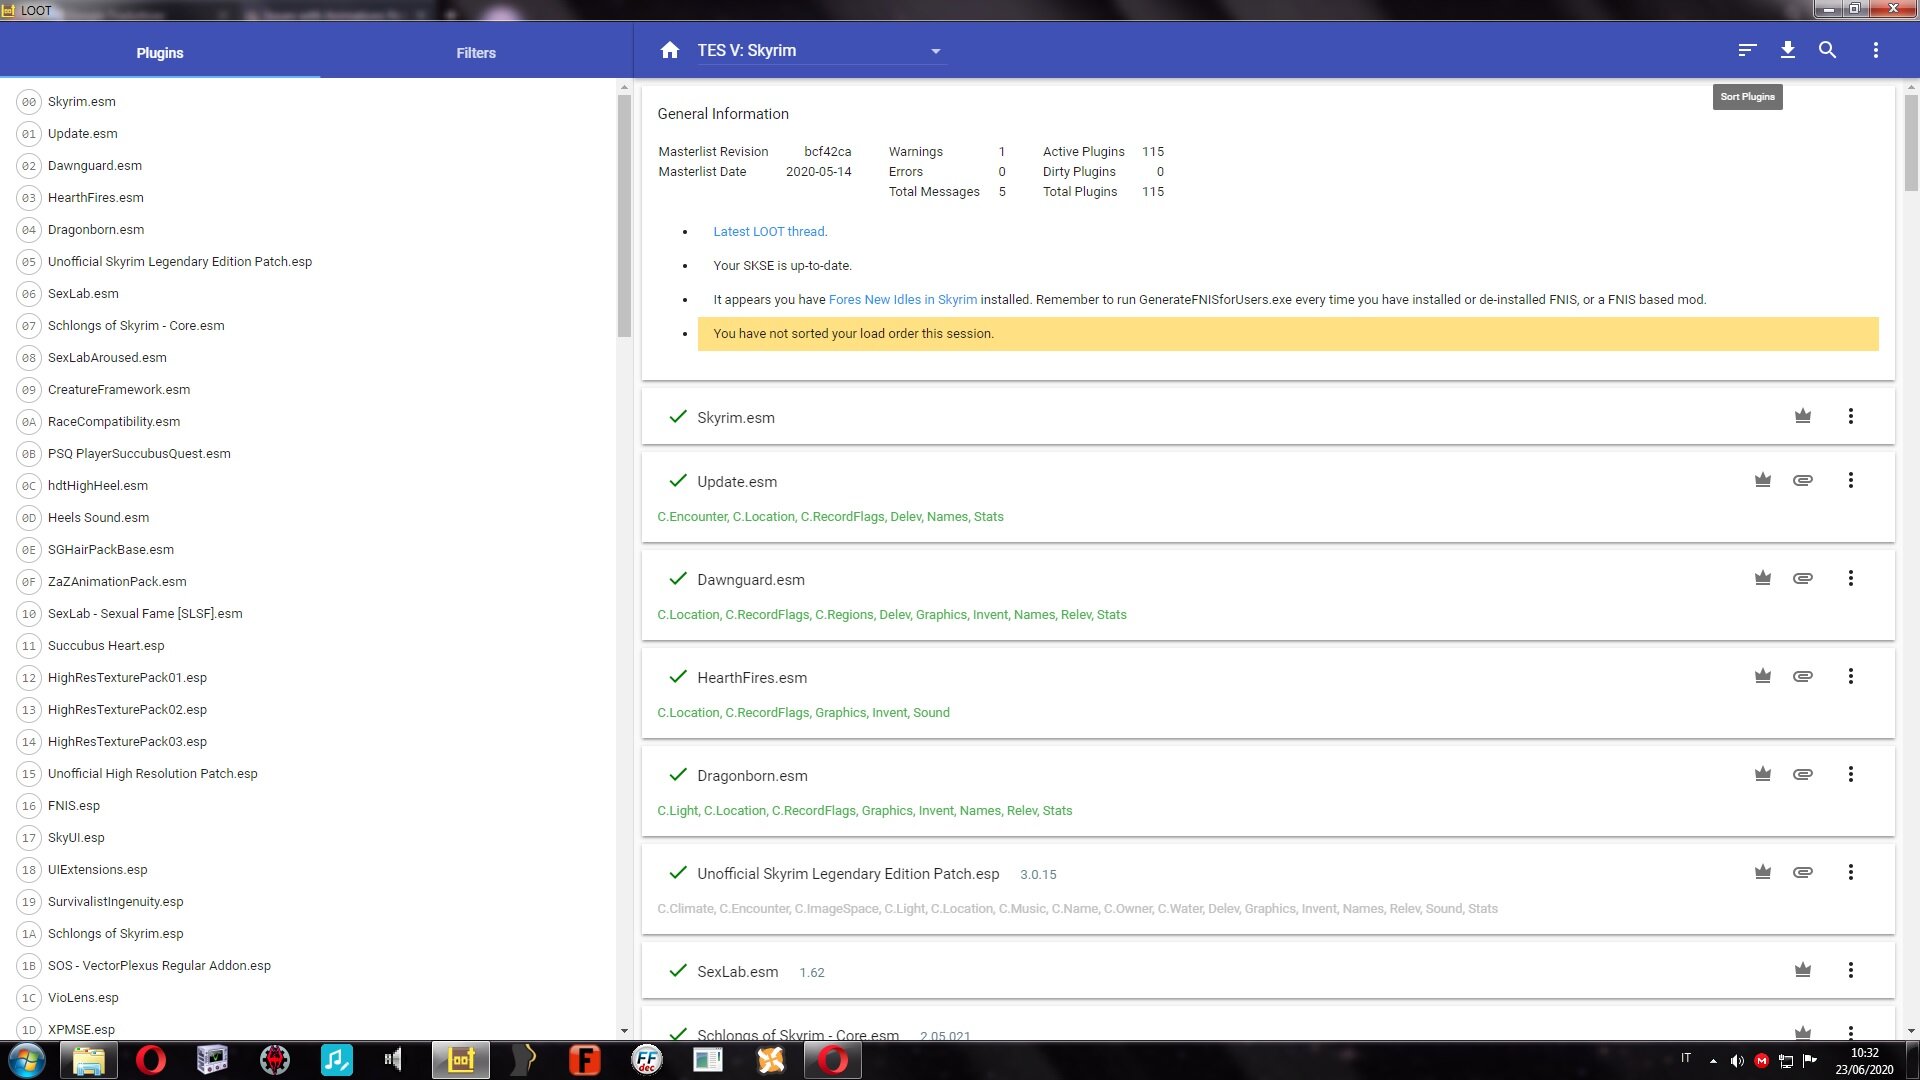Click the main content panel vertical scrollbar

tap(1911, 143)
